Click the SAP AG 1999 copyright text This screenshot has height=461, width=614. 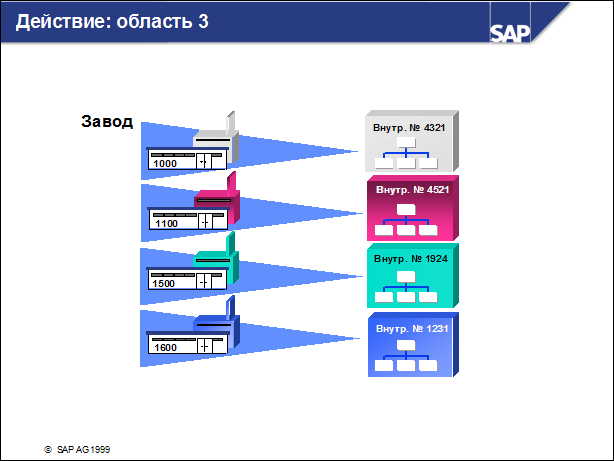click(x=77, y=450)
